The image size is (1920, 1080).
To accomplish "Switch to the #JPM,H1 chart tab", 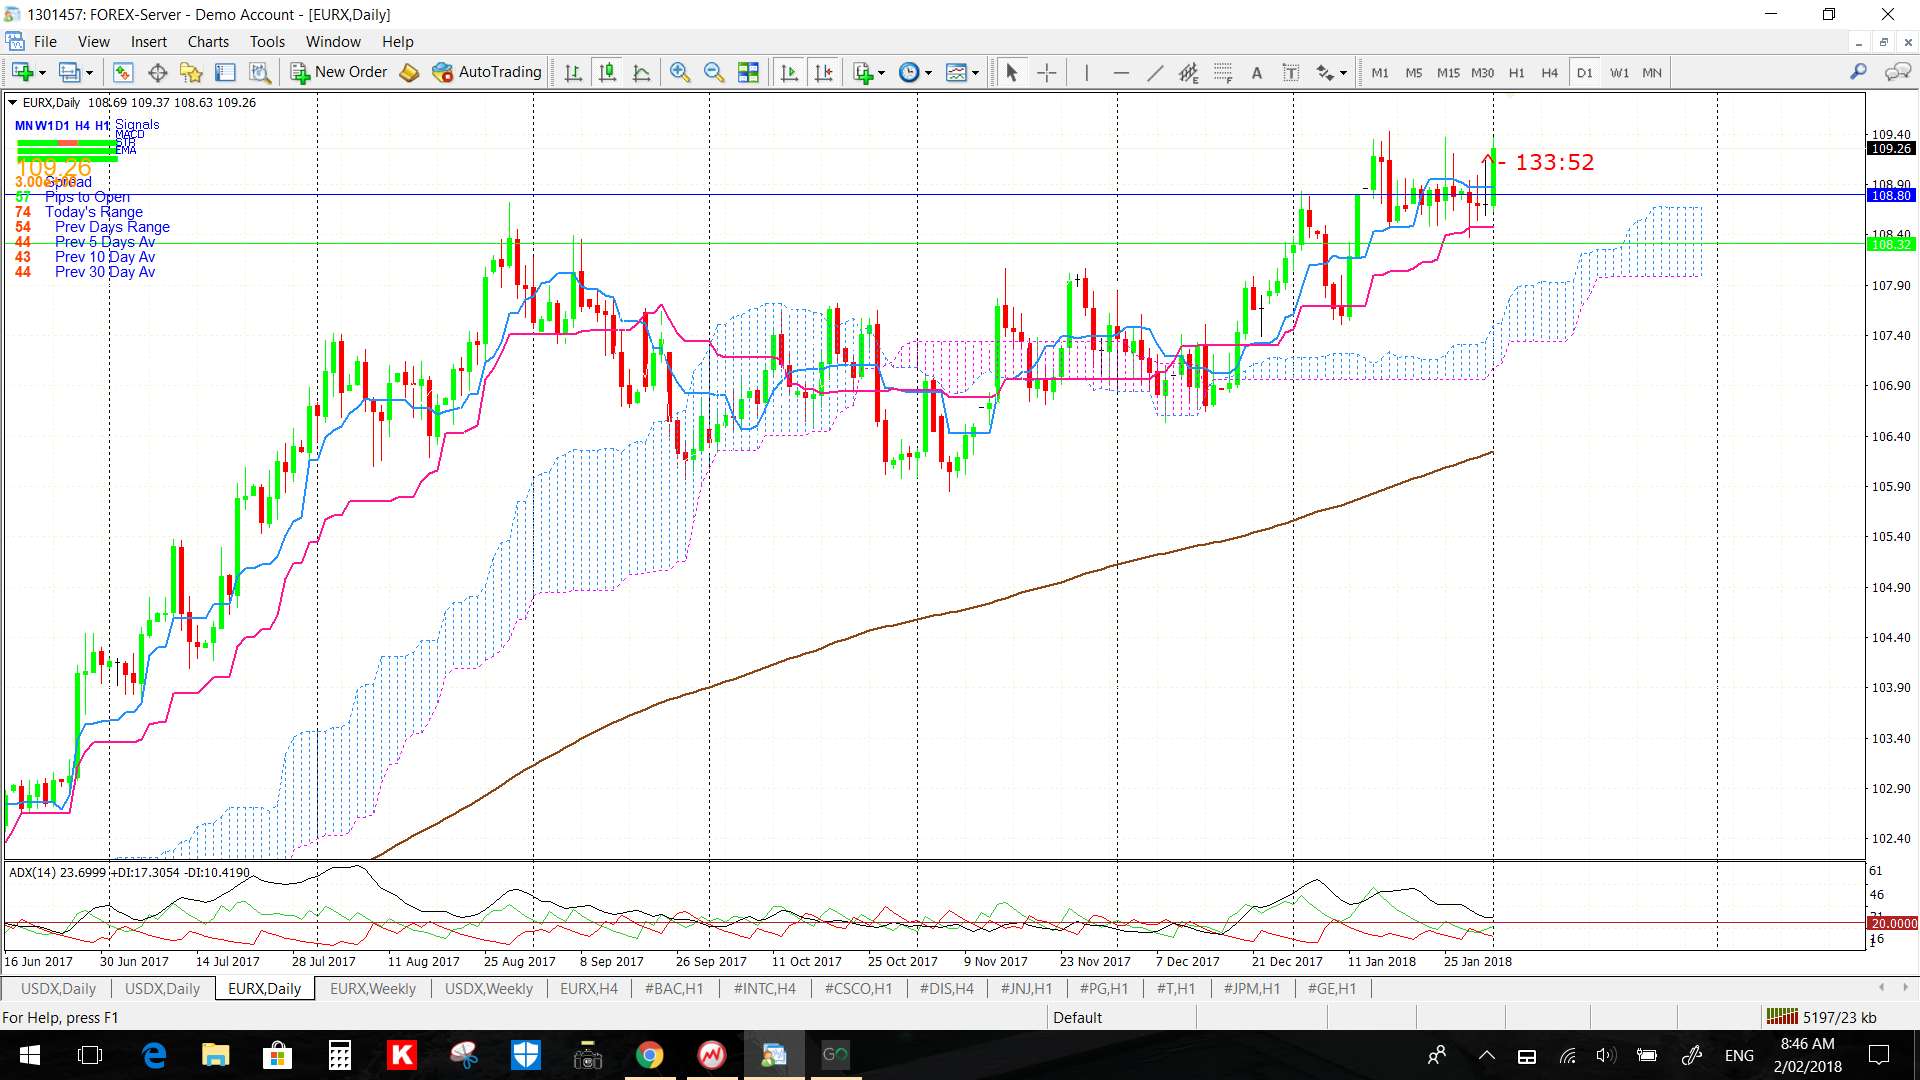I will click(1252, 988).
